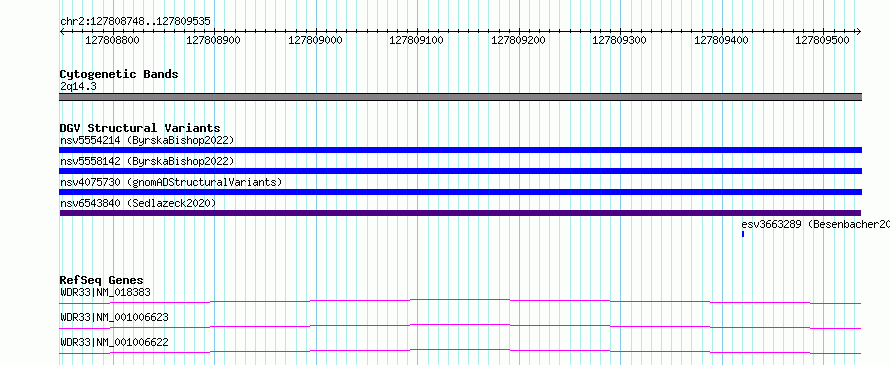Click the blue bar under nsv5554214
The width and height of the screenshot is (890, 365).
(x=460, y=150)
